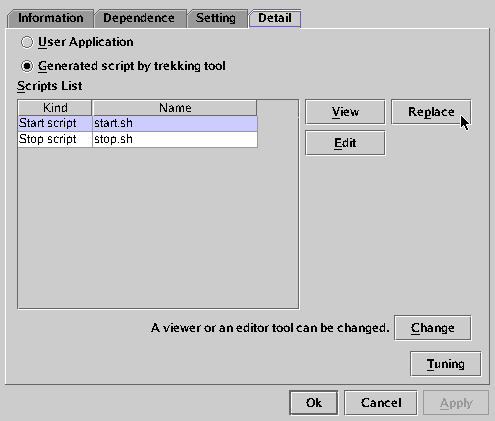Open the Dependence tab
Image resolution: width=495 pixels, height=421 pixels.
(139, 18)
